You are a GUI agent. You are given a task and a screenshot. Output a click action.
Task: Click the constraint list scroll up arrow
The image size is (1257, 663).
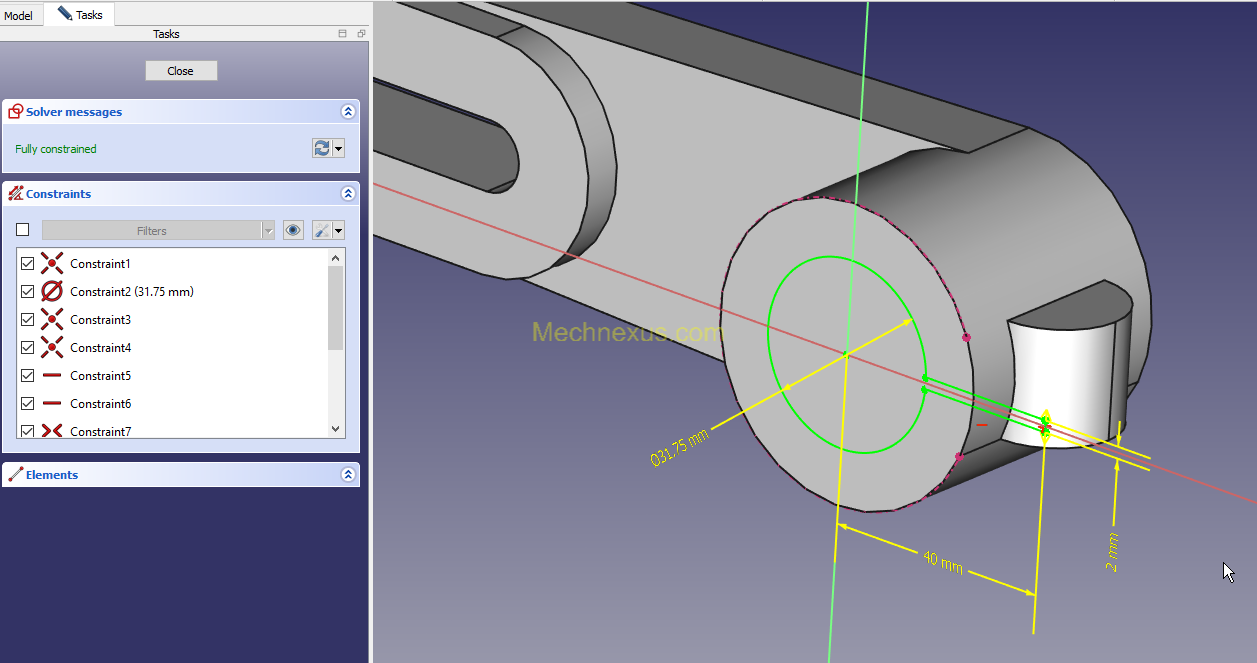pyautogui.click(x=335, y=258)
